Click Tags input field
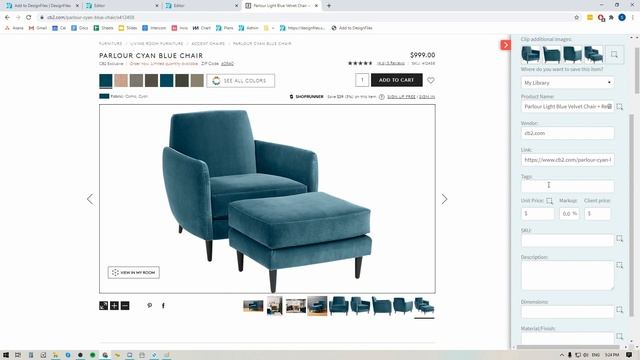Image resolution: width=640 pixels, height=360 pixels. coord(567,186)
